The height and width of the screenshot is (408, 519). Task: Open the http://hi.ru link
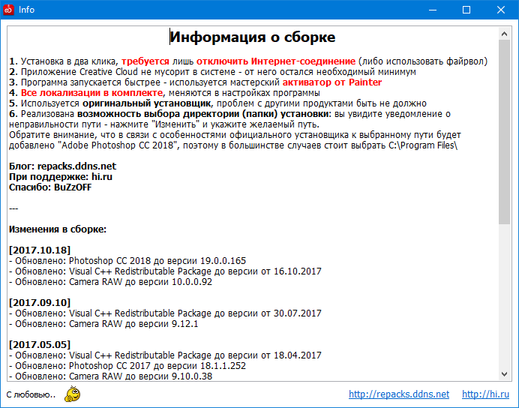(485, 394)
